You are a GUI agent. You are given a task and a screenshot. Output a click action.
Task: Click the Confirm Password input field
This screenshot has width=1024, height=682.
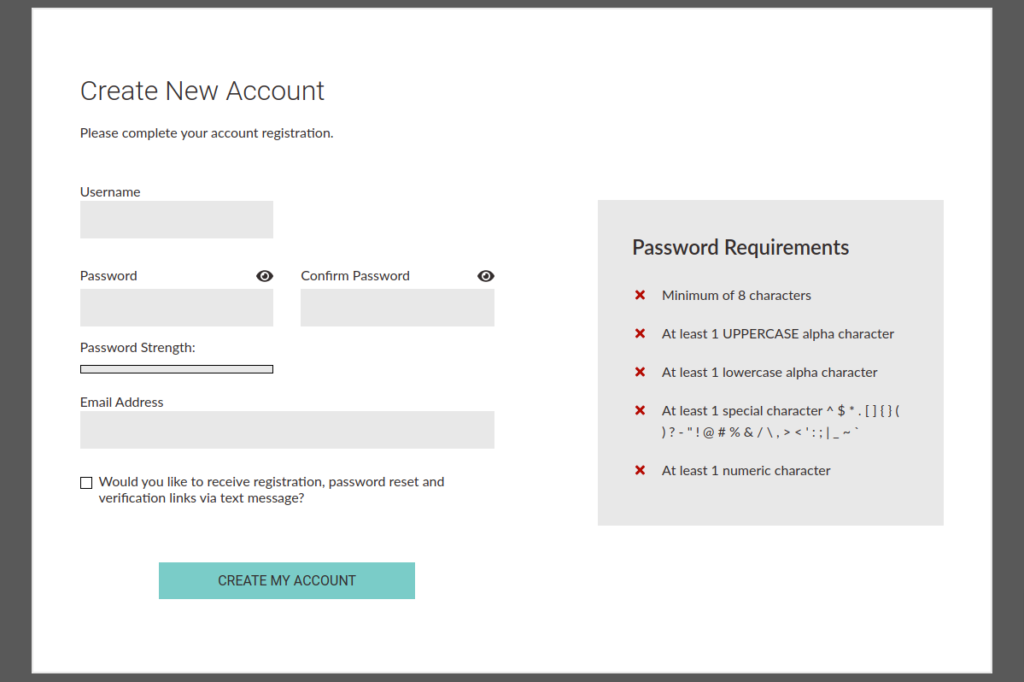(x=397, y=307)
